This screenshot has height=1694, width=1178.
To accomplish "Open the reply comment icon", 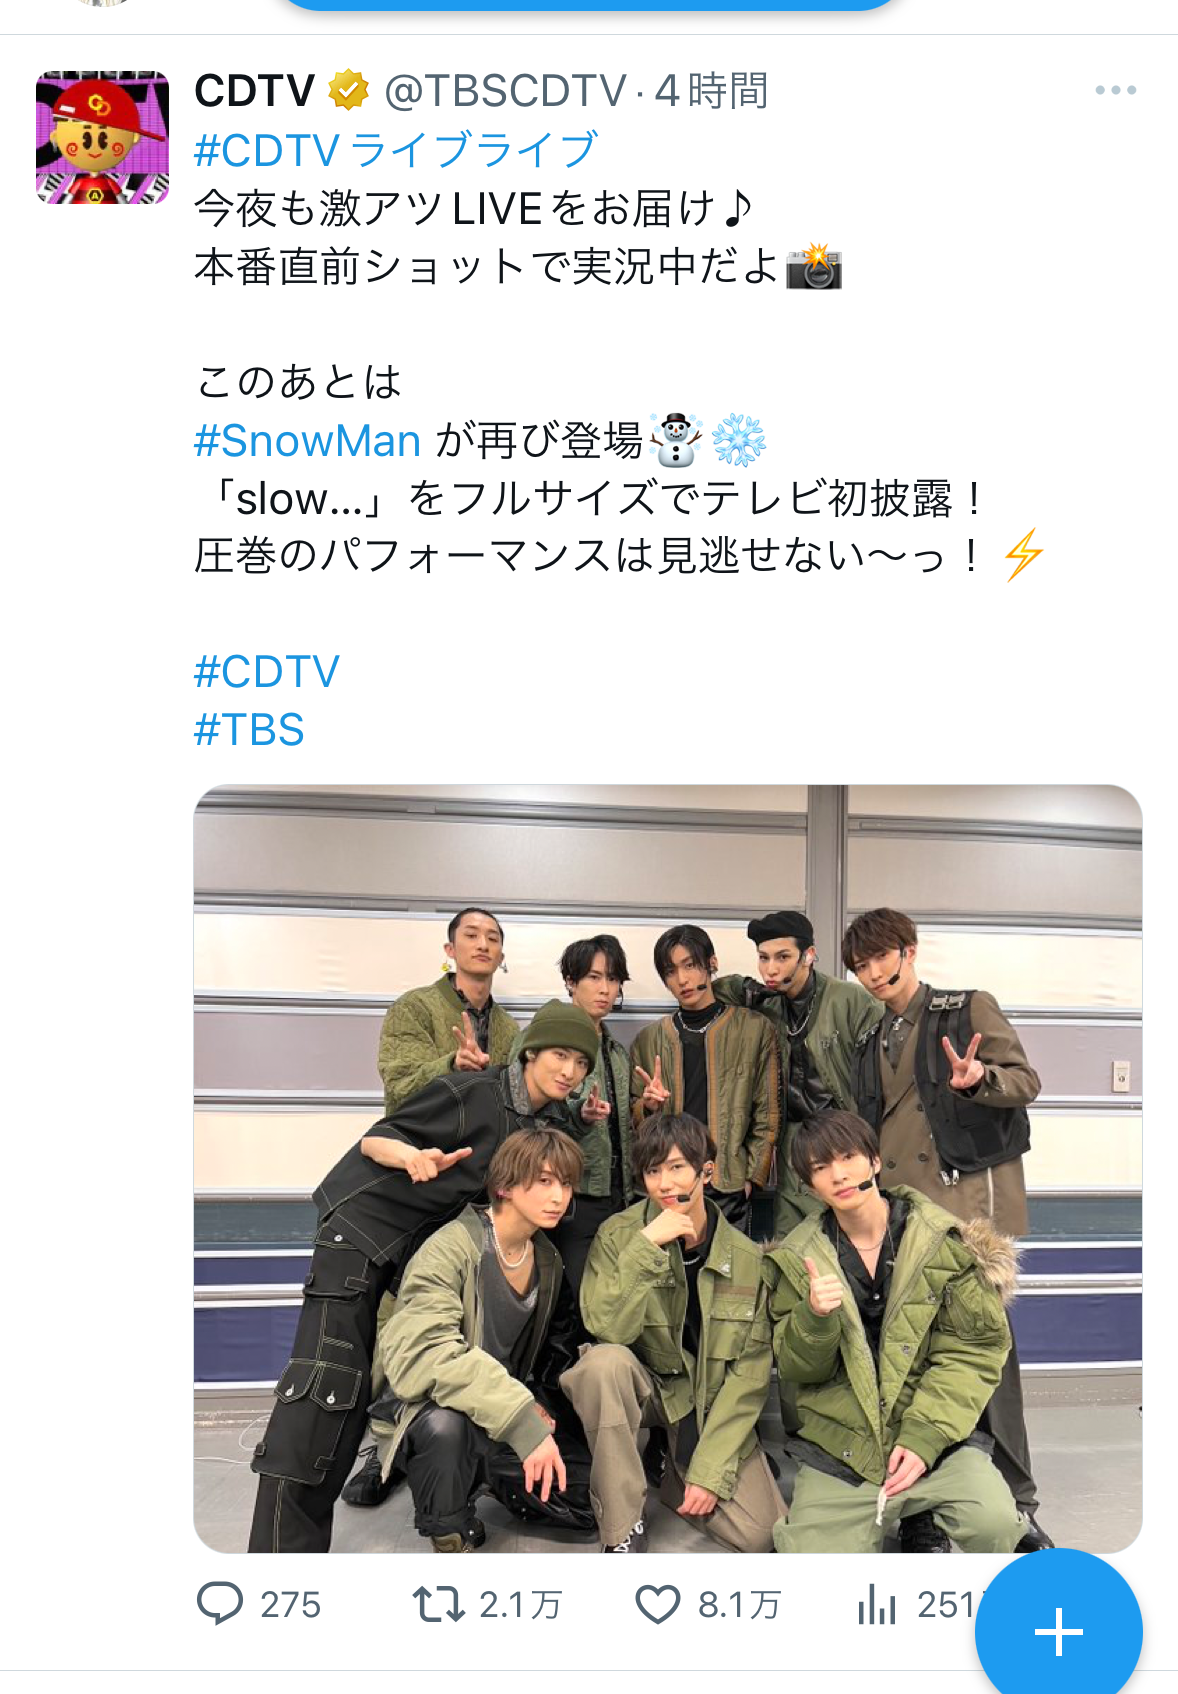I will coord(219,1604).
